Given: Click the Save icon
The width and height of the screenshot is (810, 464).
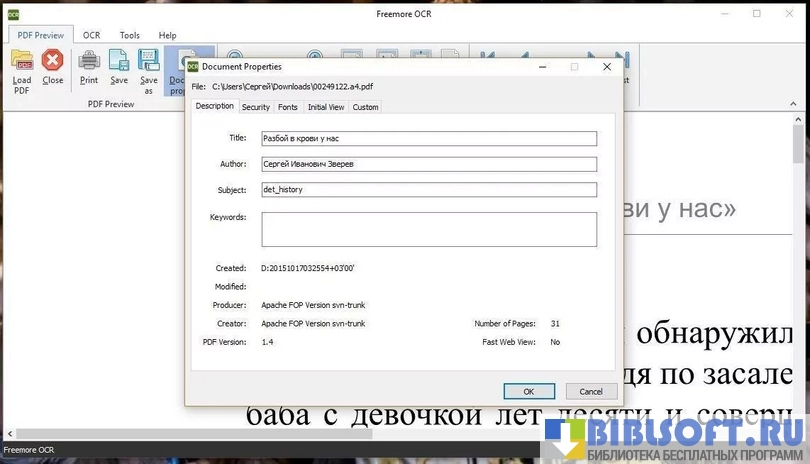Looking at the screenshot, I should [119, 61].
